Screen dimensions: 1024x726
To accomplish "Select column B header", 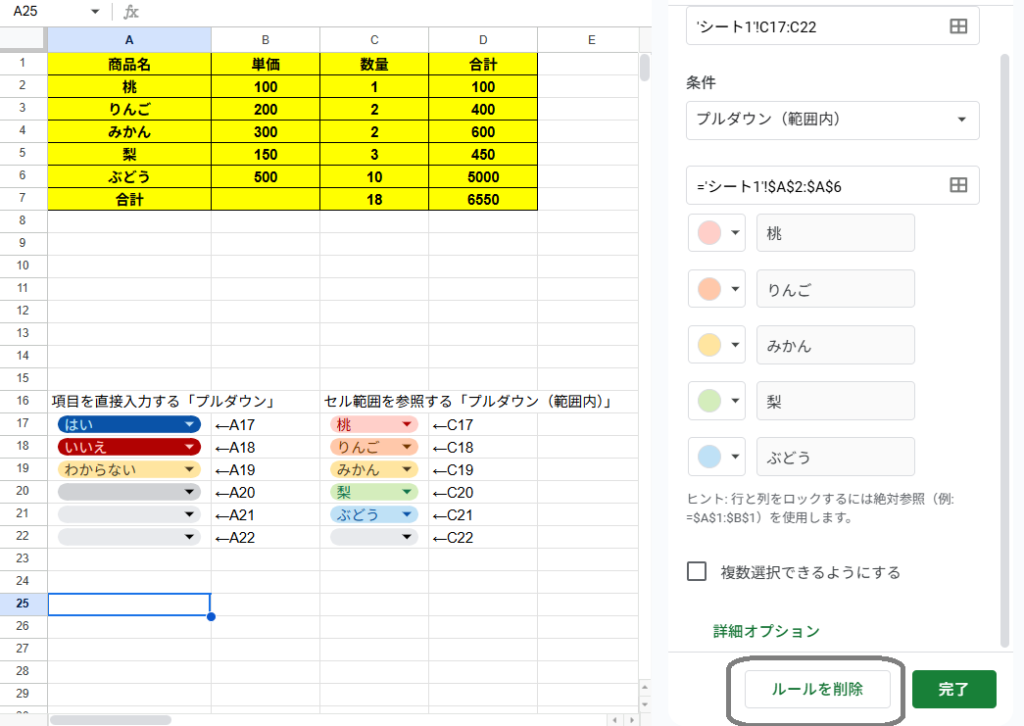I will pyautogui.click(x=265, y=40).
